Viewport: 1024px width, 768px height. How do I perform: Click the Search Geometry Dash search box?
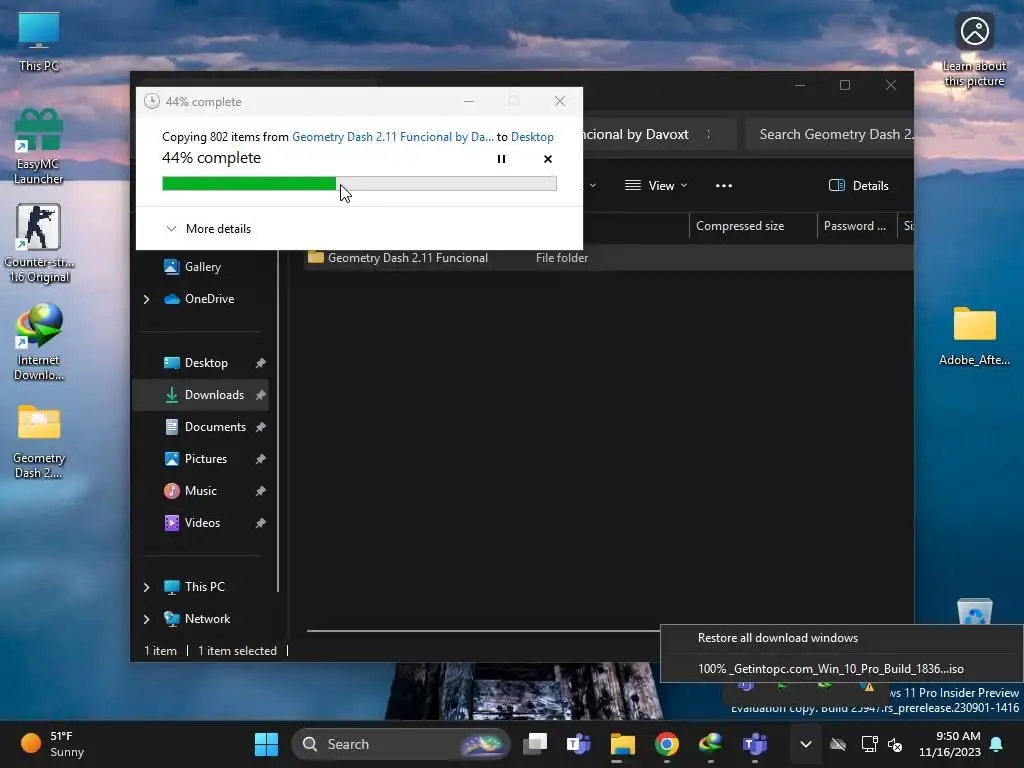829,134
